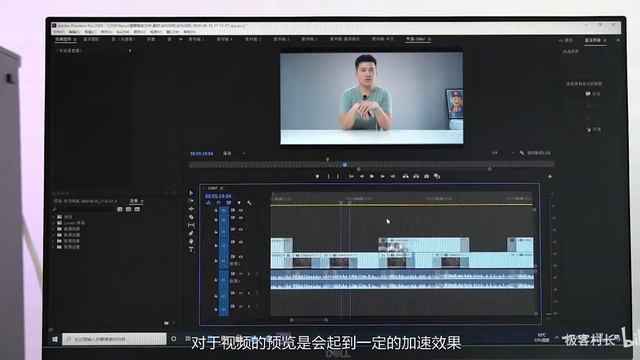This screenshot has height=360, width=640.
Task: Select the Hand tool
Action: (191, 241)
